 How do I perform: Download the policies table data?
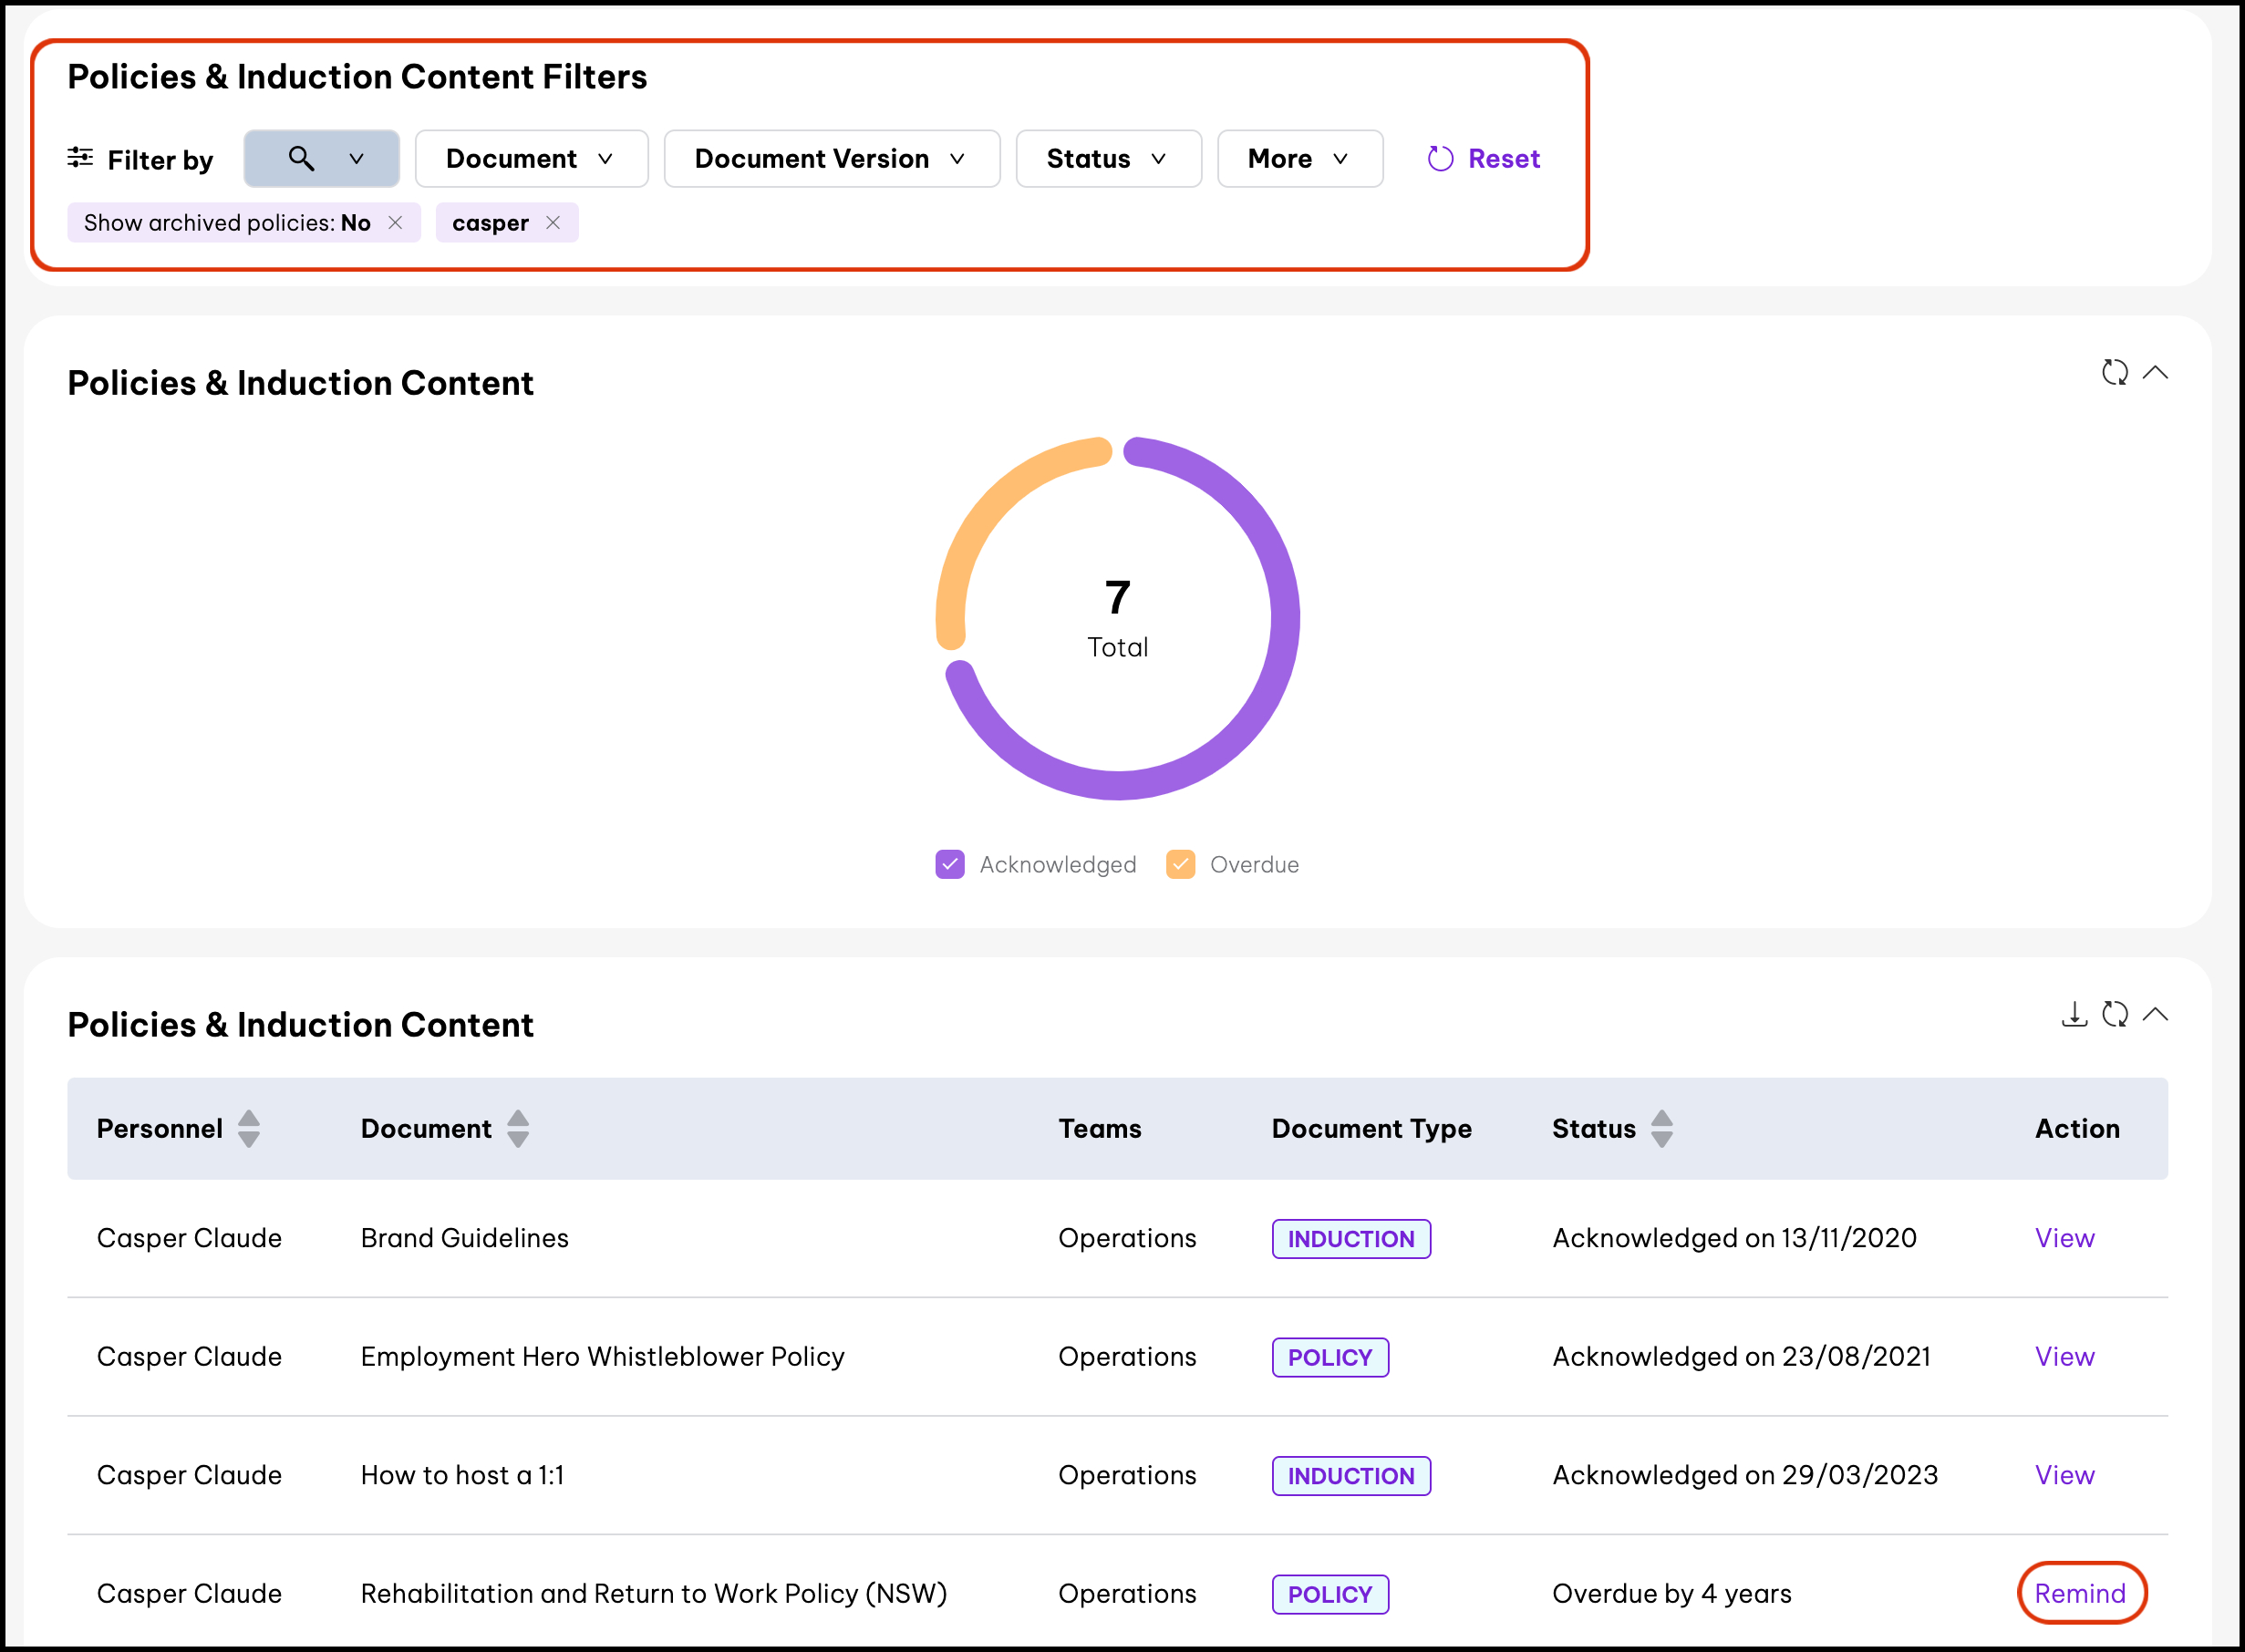2074,1015
